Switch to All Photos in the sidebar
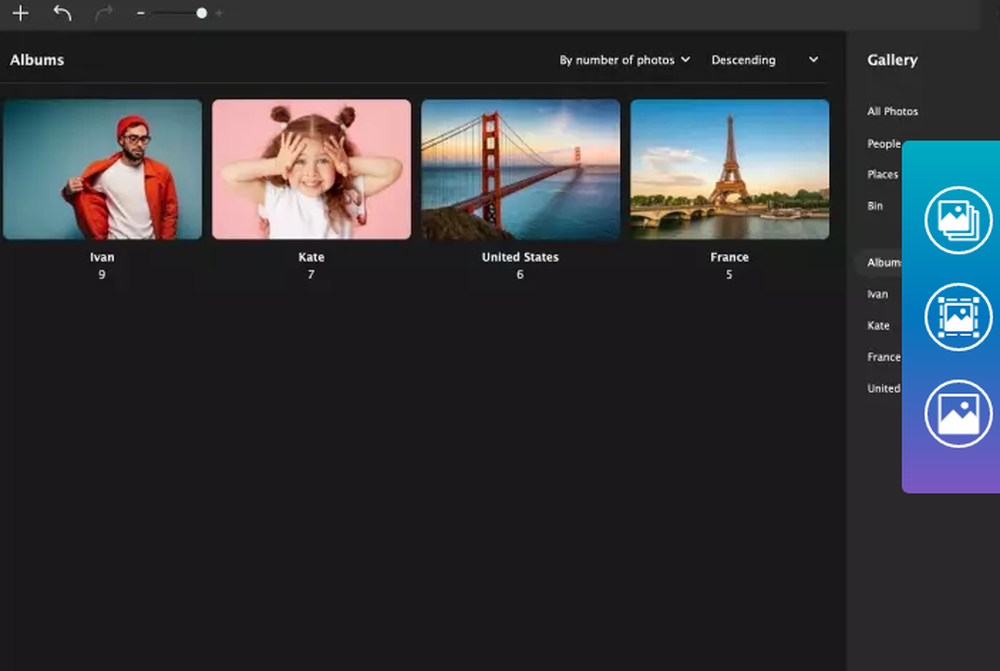Screen dimensions: 1000x671 click(x=892, y=111)
